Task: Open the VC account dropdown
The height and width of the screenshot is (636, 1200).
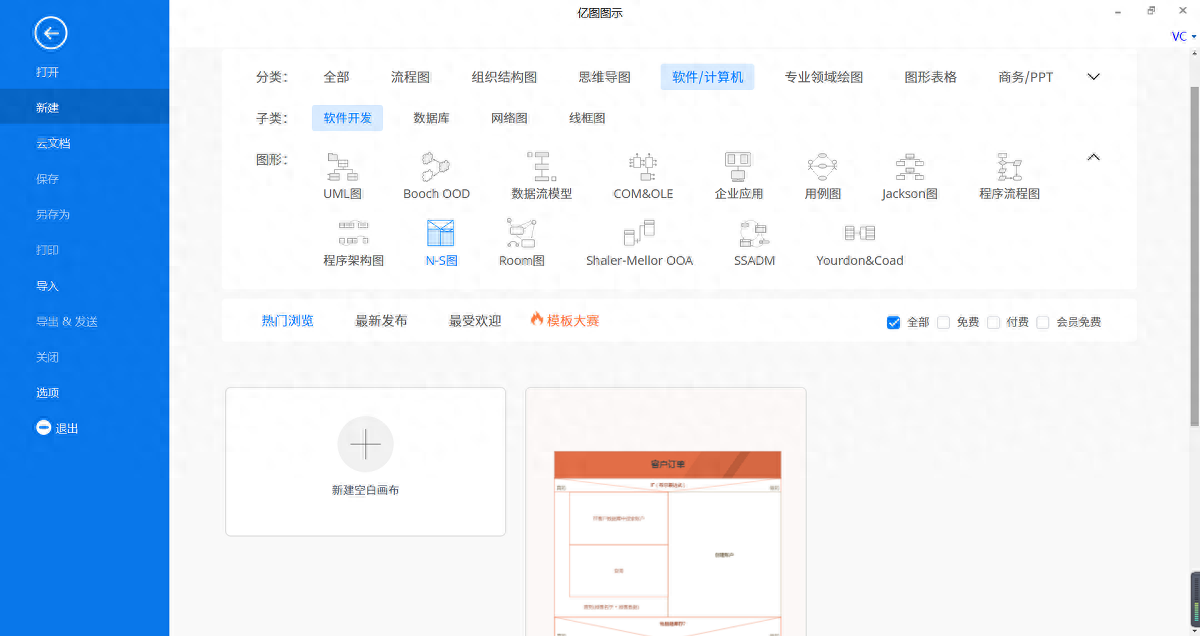Action: point(1183,37)
